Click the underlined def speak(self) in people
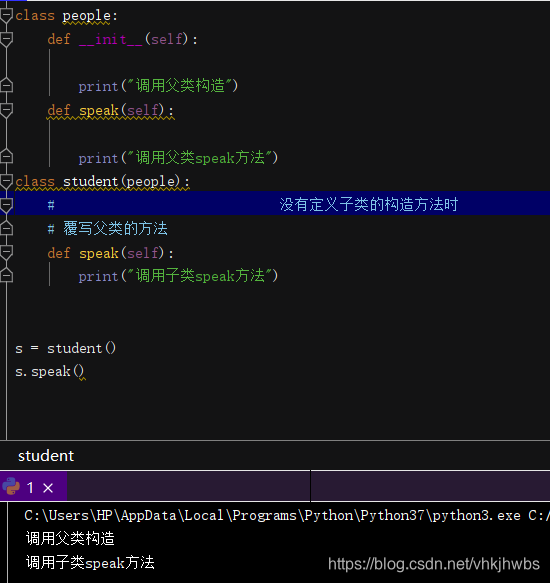 click(110, 110)
